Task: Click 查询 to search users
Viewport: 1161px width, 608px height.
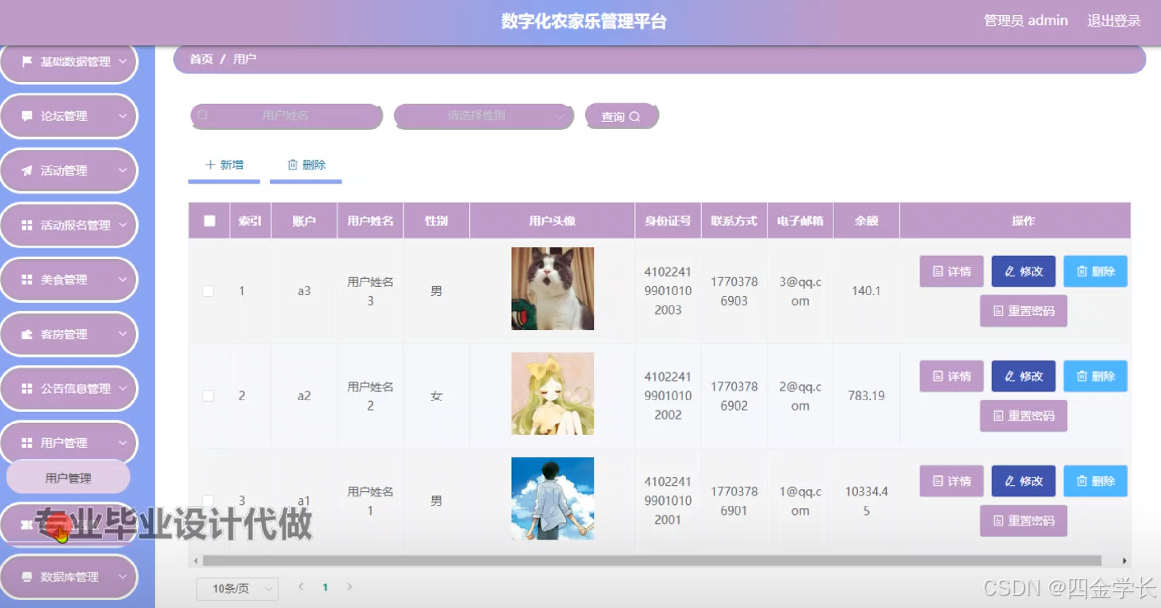Action: (621, 116)
